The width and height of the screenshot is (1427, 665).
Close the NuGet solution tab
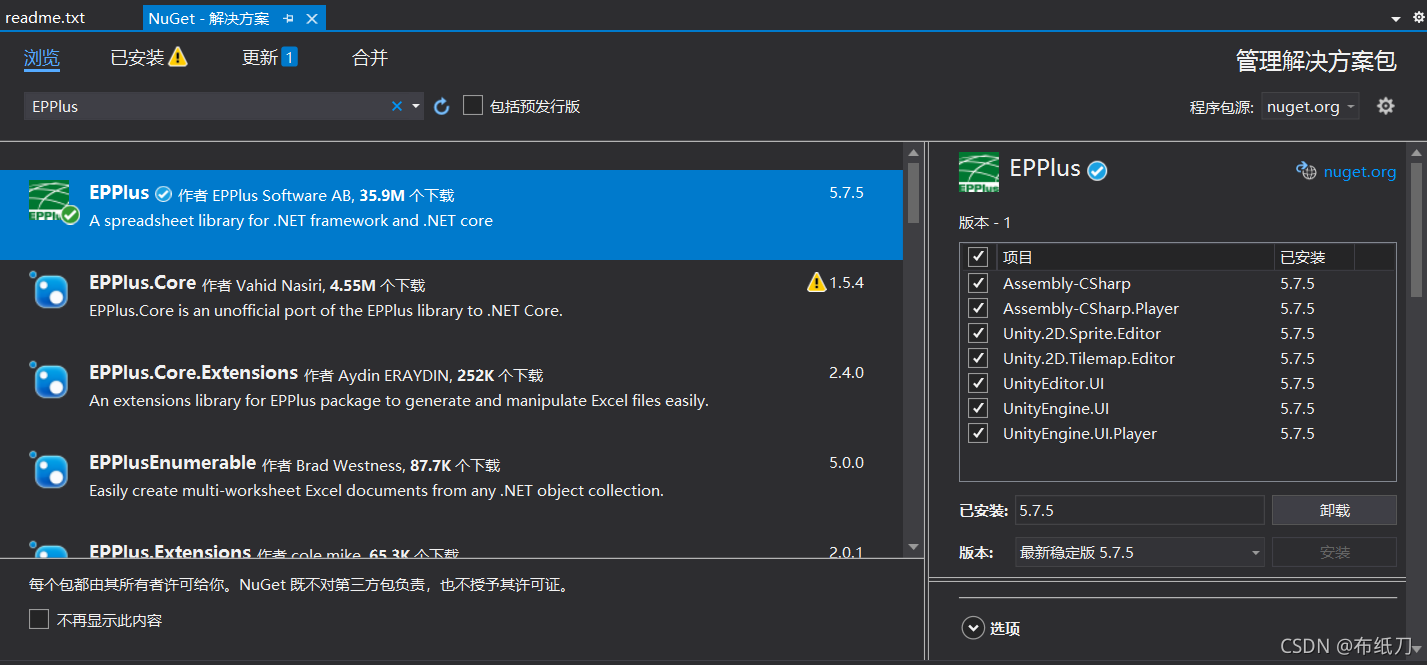(312, 18)
